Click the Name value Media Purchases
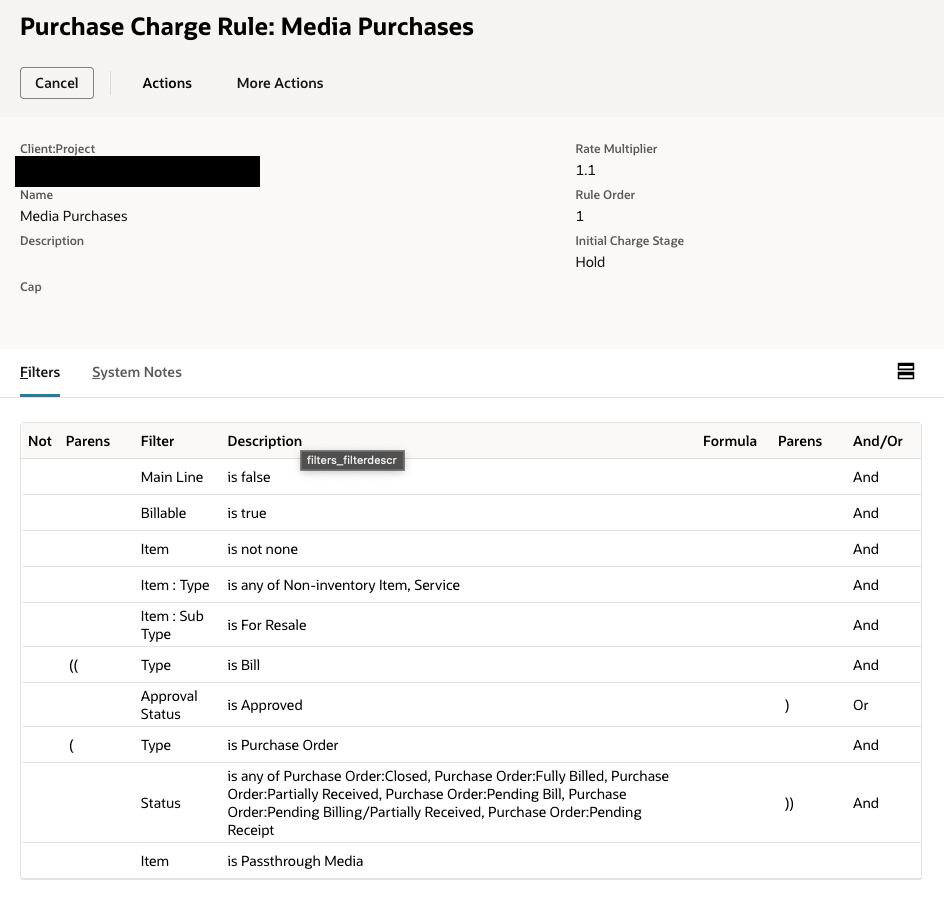Screen dimensions: 944x903 coord(73,216)
